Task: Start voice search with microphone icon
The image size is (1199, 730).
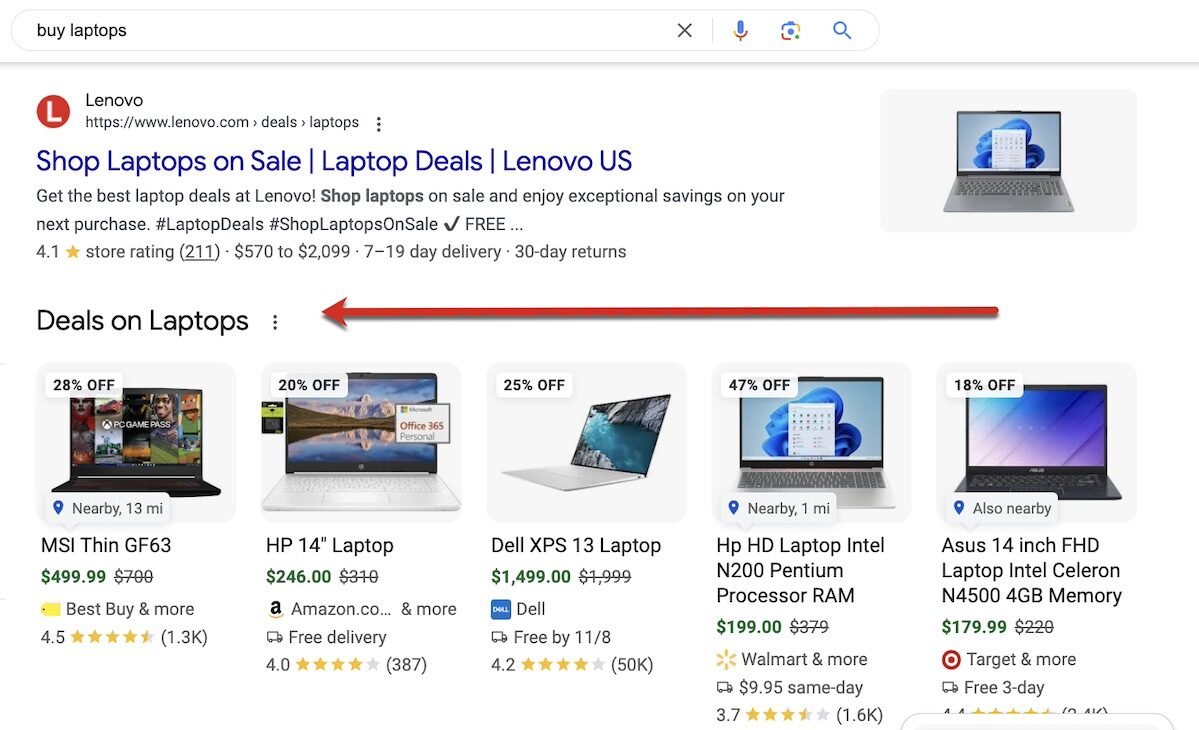Action: pos(740,31)
